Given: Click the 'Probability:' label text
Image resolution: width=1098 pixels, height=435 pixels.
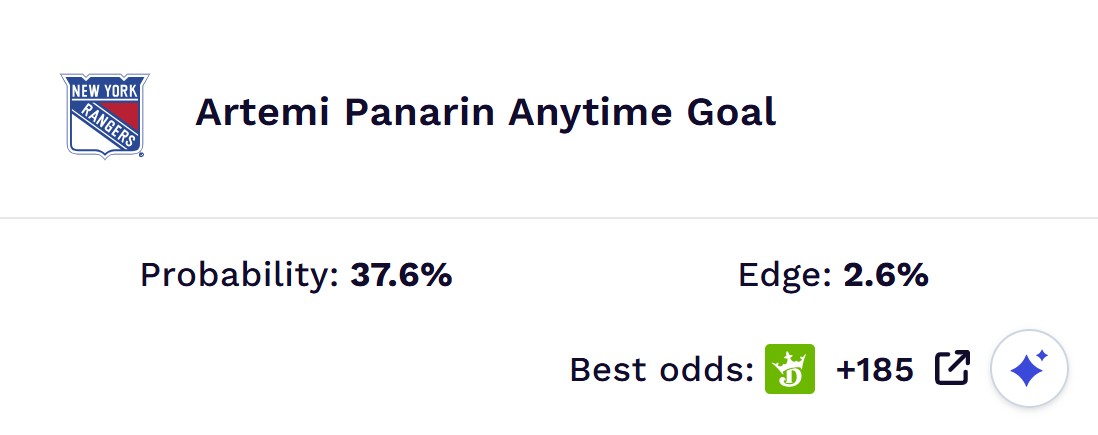Looking at the screenshot, I should click(240, 275).
